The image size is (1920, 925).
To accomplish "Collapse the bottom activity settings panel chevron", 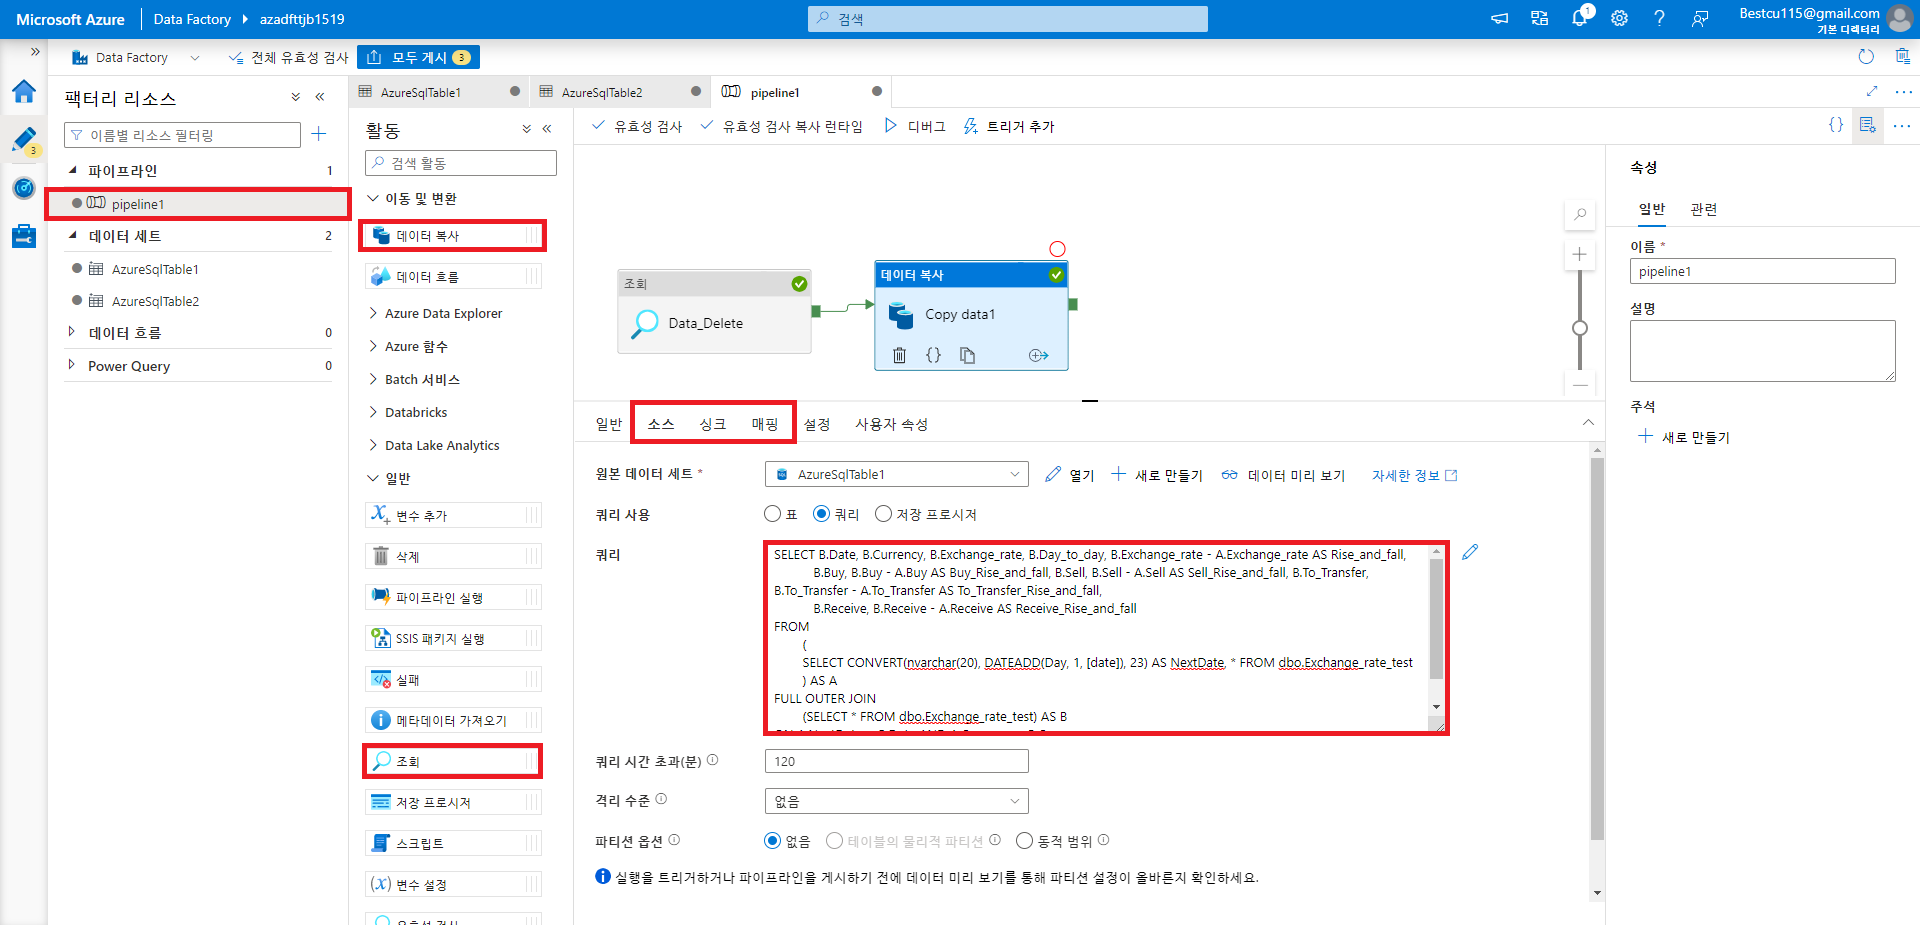I will click(1588, 423).
